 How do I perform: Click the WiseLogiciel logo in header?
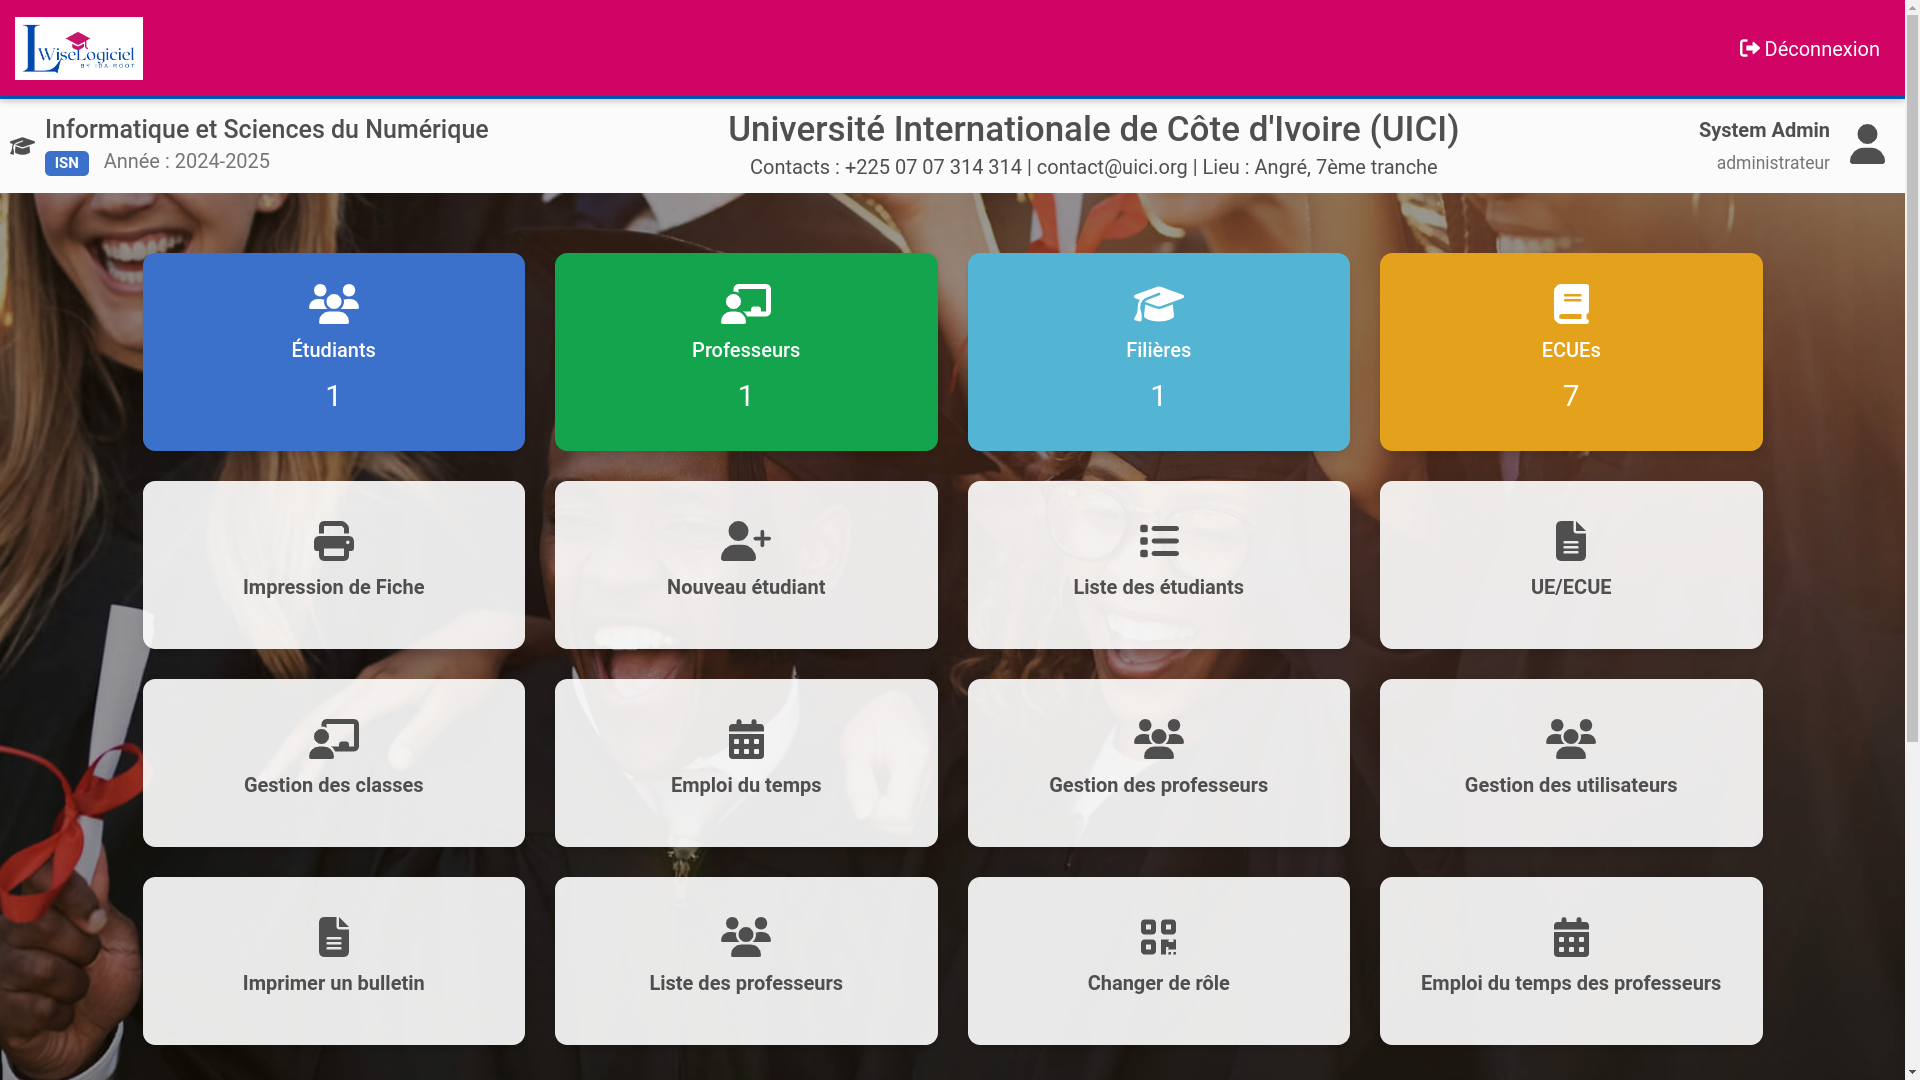point(79,48)
